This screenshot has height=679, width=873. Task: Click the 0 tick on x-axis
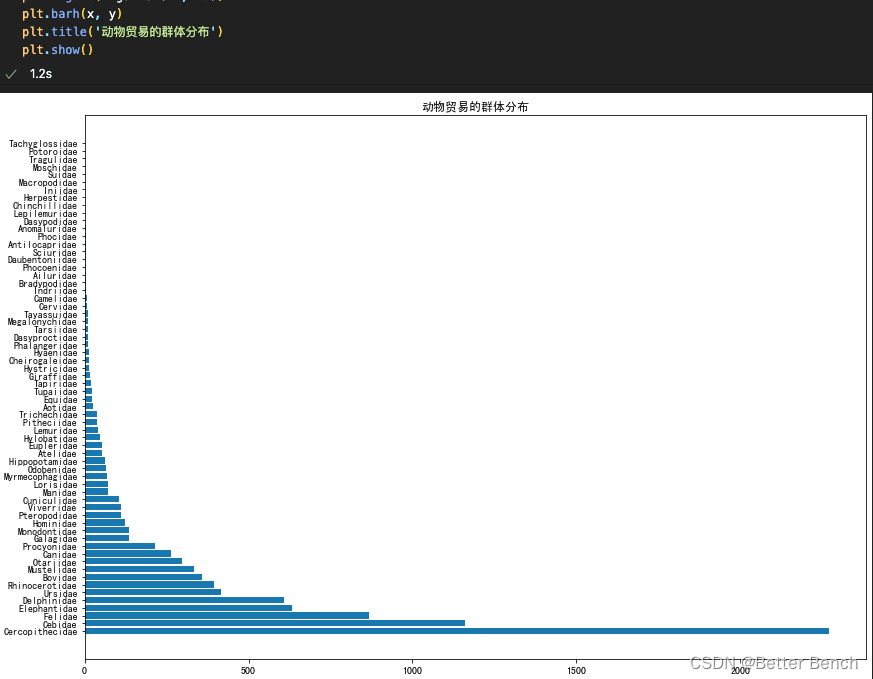pos(85,671)
